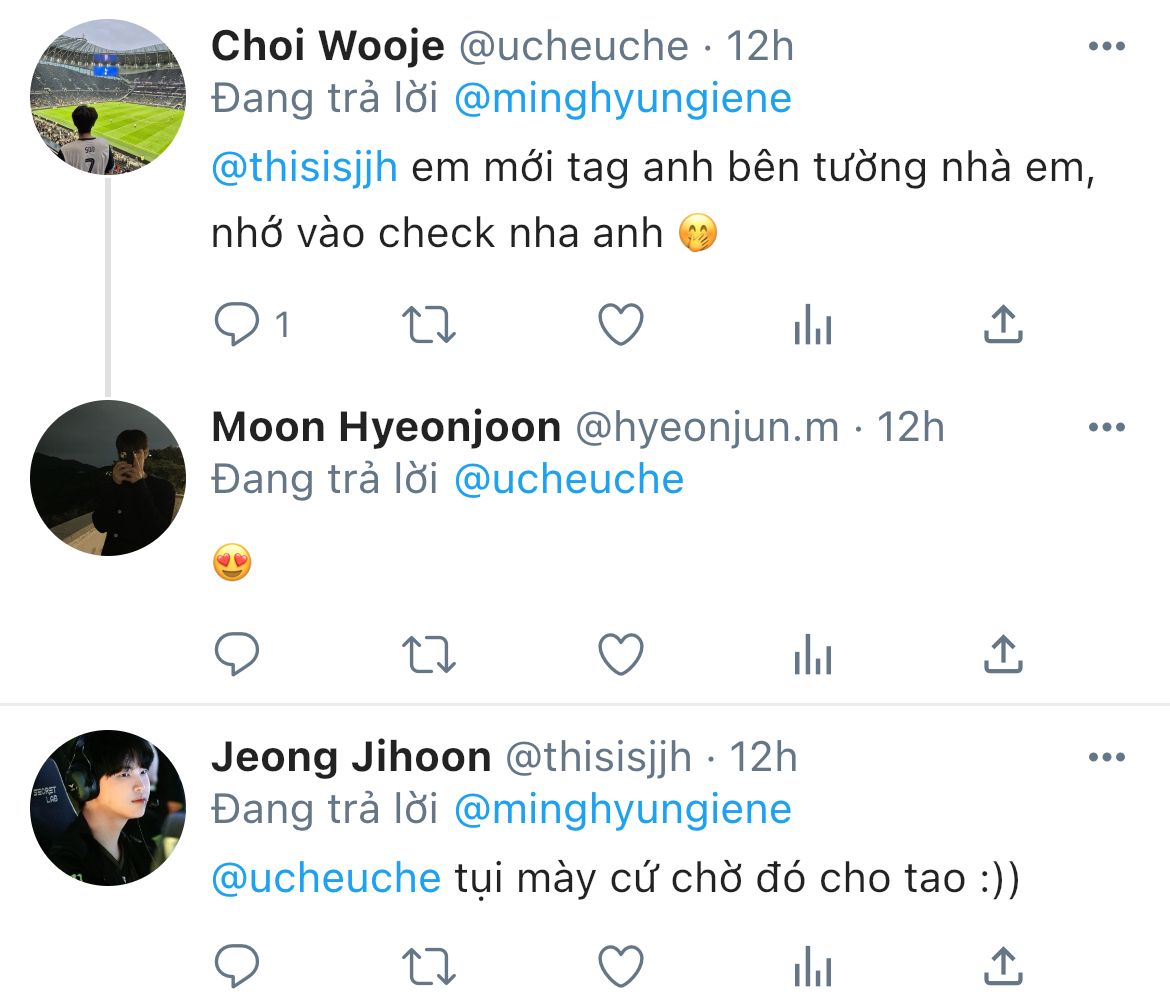
Task: Like Choi Wooje's tweet
Action: pyautogui.click(x=620, y=325)
